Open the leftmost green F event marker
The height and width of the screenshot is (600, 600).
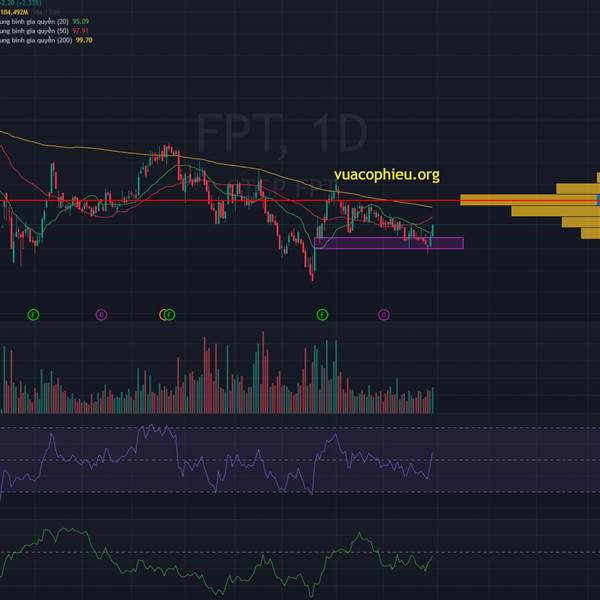tap(33, 315)
